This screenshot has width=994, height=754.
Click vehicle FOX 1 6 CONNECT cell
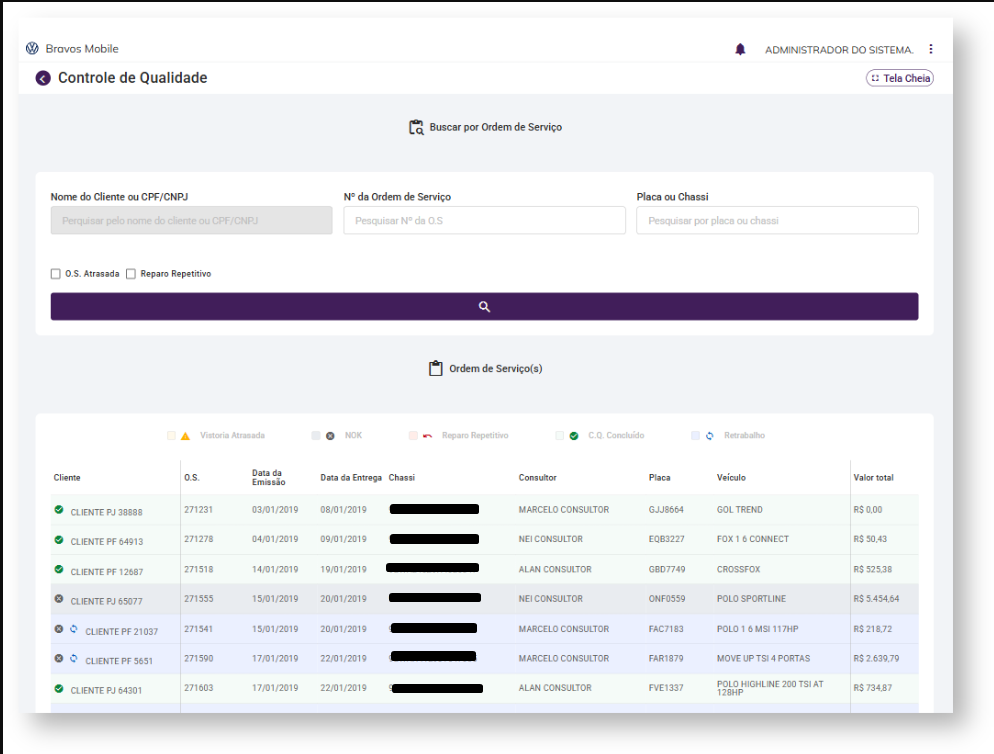pos(753,539)
